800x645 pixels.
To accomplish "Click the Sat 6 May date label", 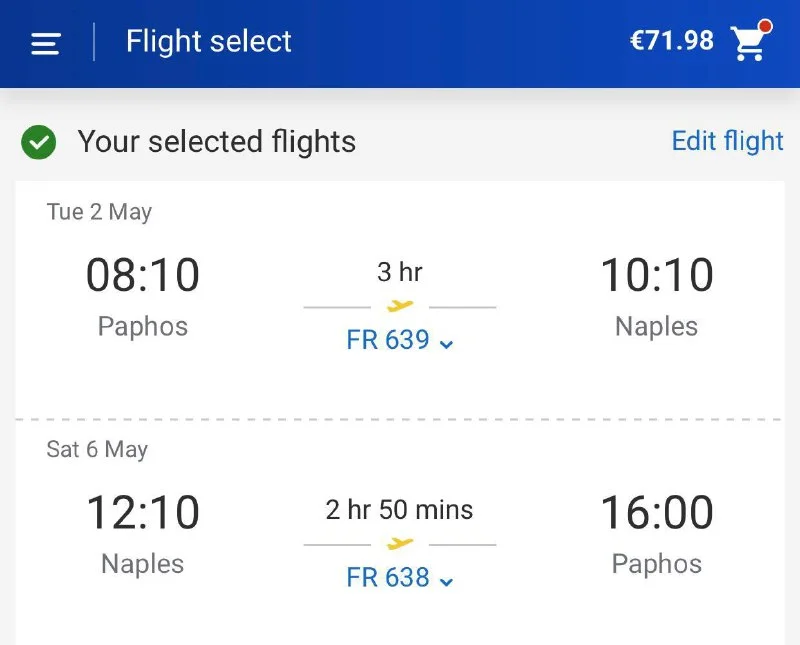I will 97,449.
